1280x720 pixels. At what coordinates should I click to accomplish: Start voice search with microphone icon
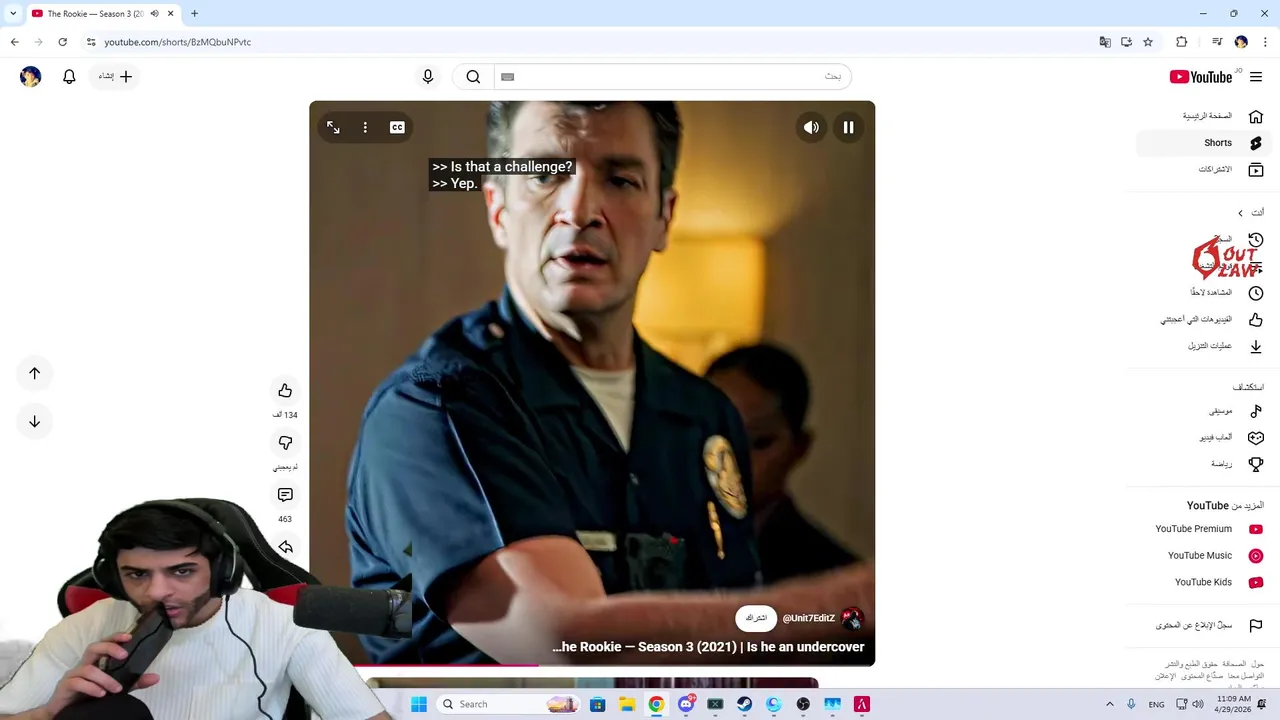(x=428, y=76)
